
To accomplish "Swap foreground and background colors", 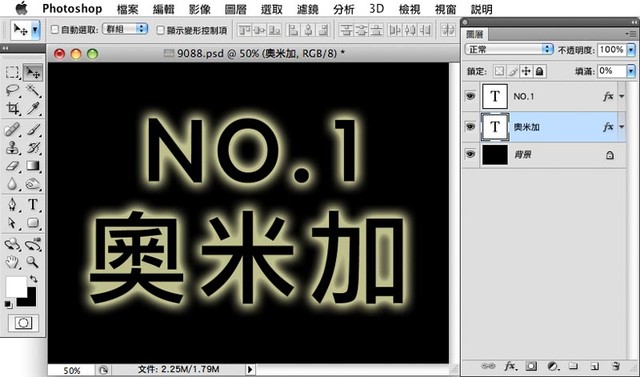I will pos(33,279).
